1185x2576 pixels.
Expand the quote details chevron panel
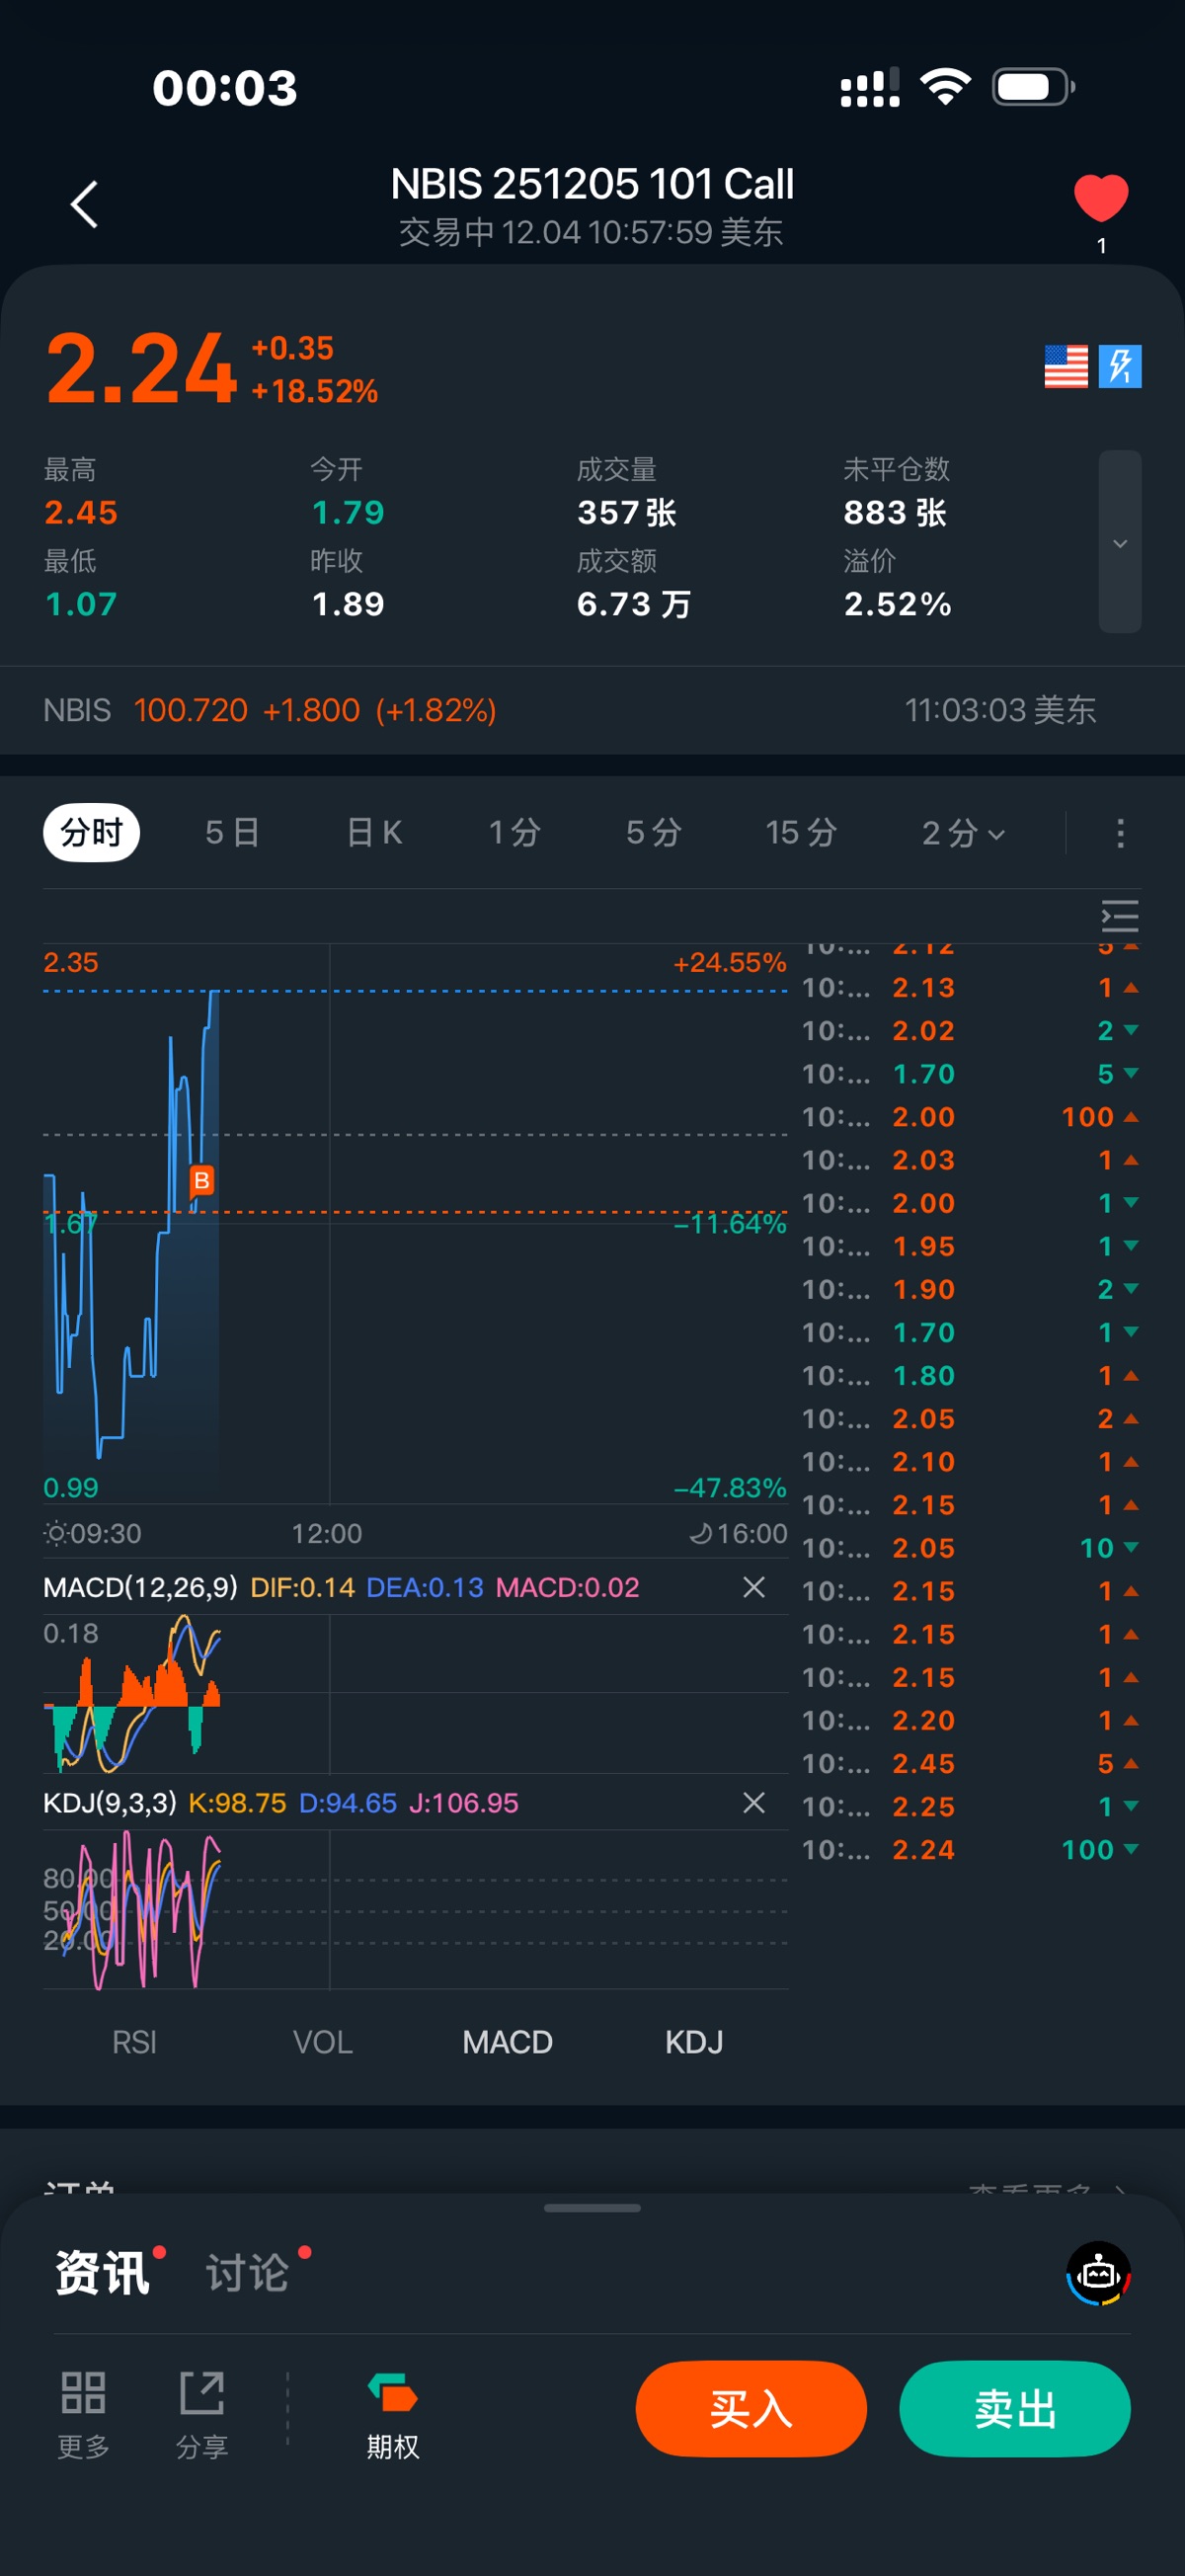point(1120,542)
